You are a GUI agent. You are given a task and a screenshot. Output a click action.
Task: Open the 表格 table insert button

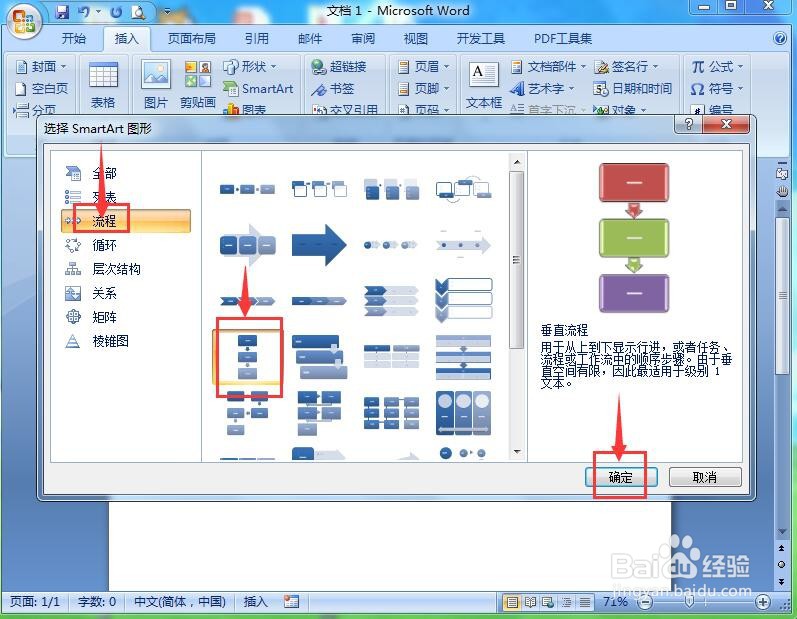[103, 84]
